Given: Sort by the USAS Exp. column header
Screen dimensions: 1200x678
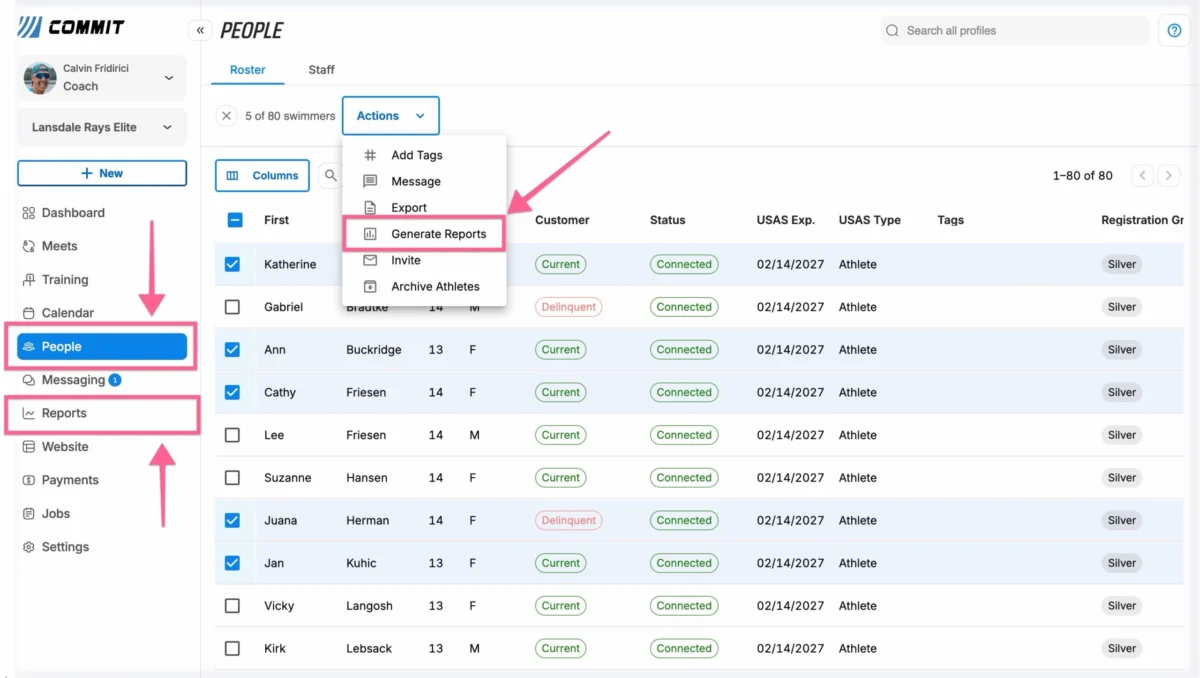Looking at the screenshot, I should click(786, 220).
